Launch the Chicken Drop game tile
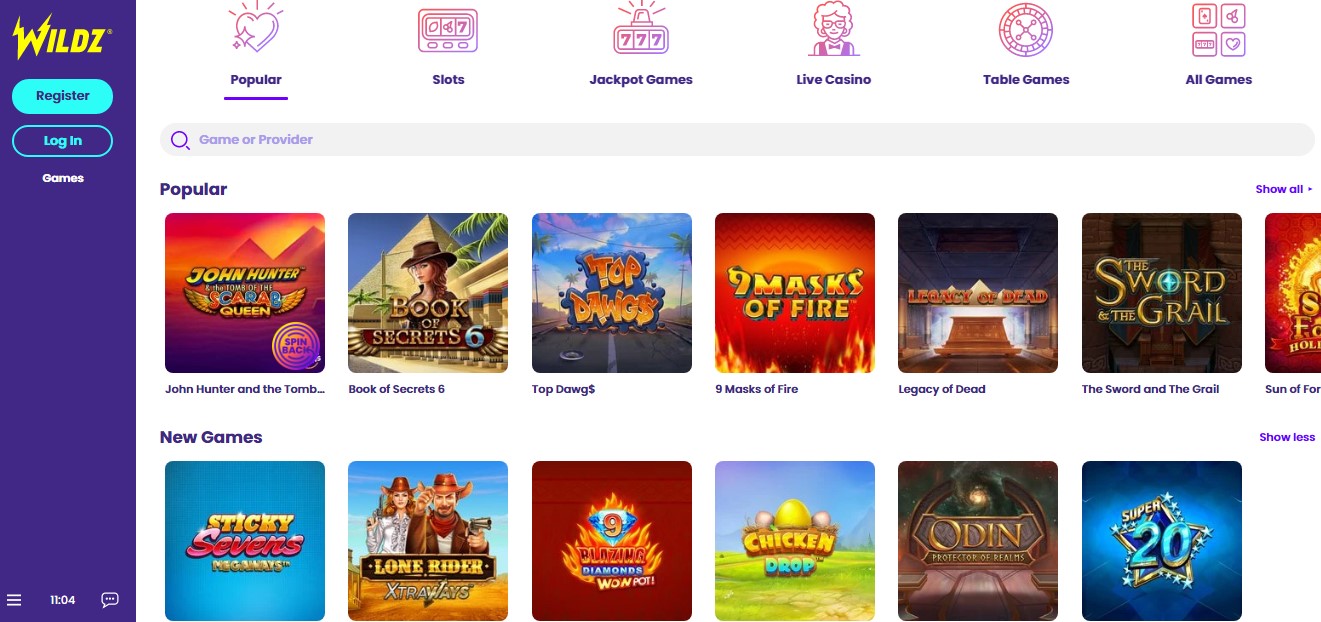This screenshot has height=622, width=1321. tap(795, 541)
